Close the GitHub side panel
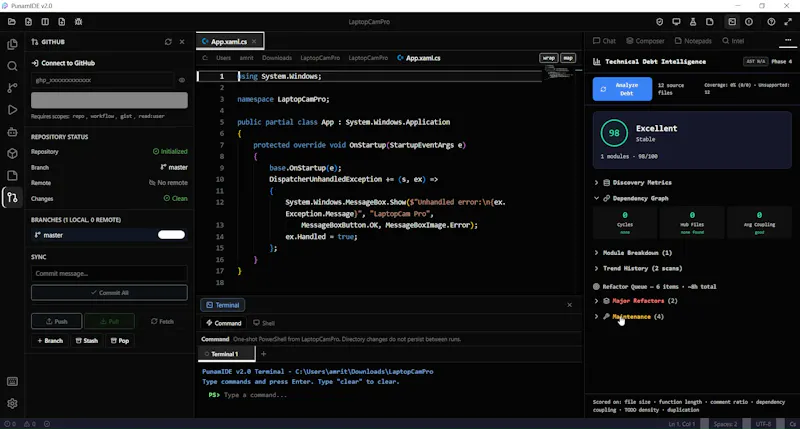Screen dimensions: 800x429 pos(182,42)
